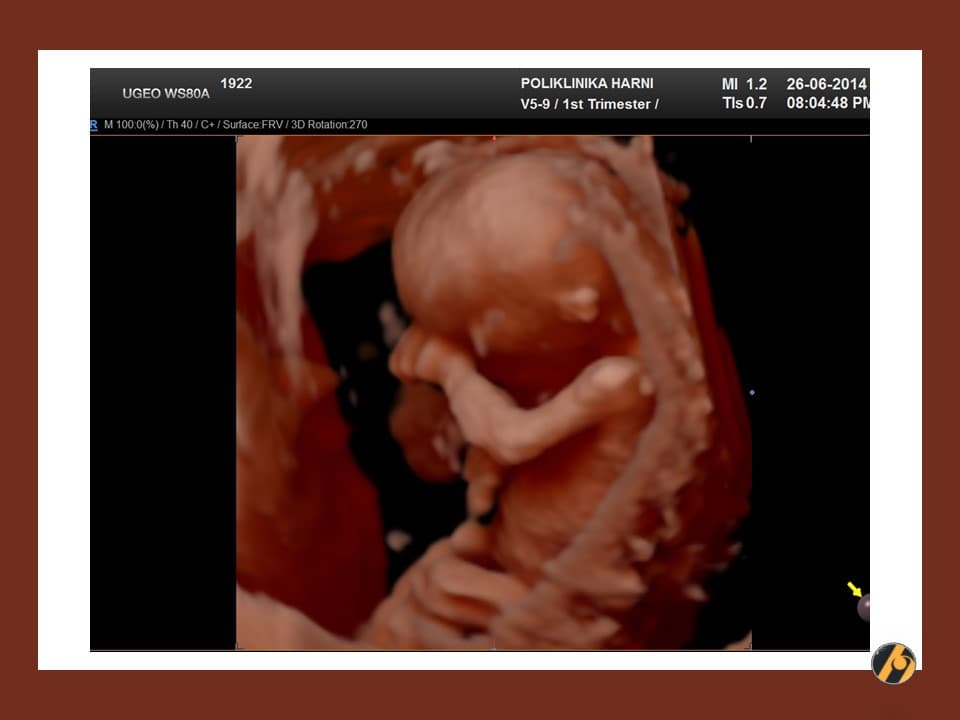Click the yellow light direction arrow
Screen dimensions: 960x720
pos(854,589)
